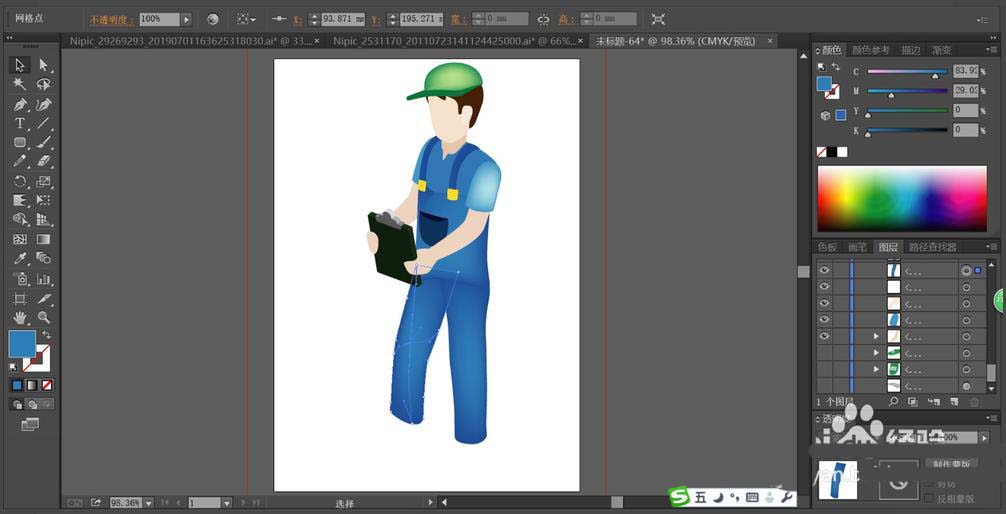The image size is (1006, 514).
Task: Show the hidden green cap layer
Action: [824, 370]
